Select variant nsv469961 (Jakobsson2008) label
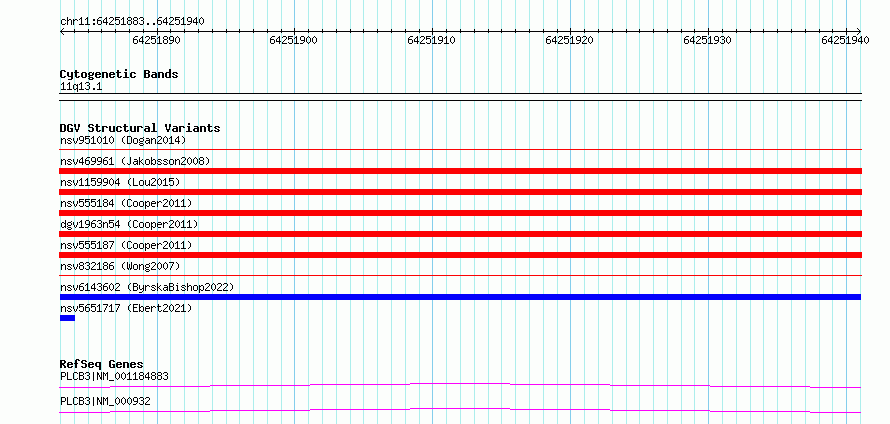The width and height of the screenshot is (890, 424). point(135,161)
